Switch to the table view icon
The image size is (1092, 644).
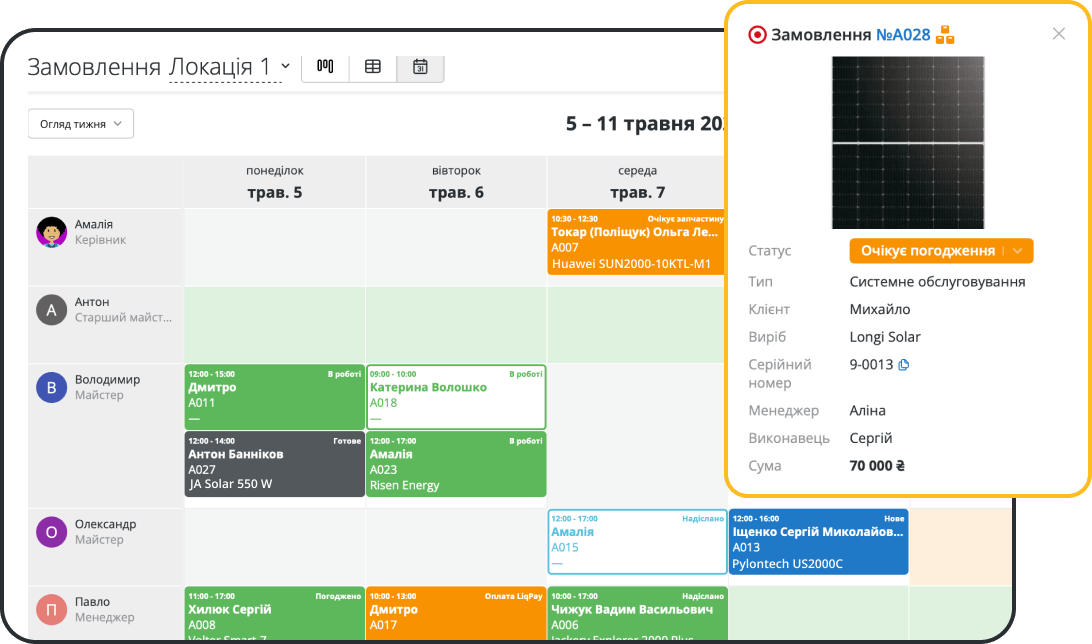tap(372, 67)
